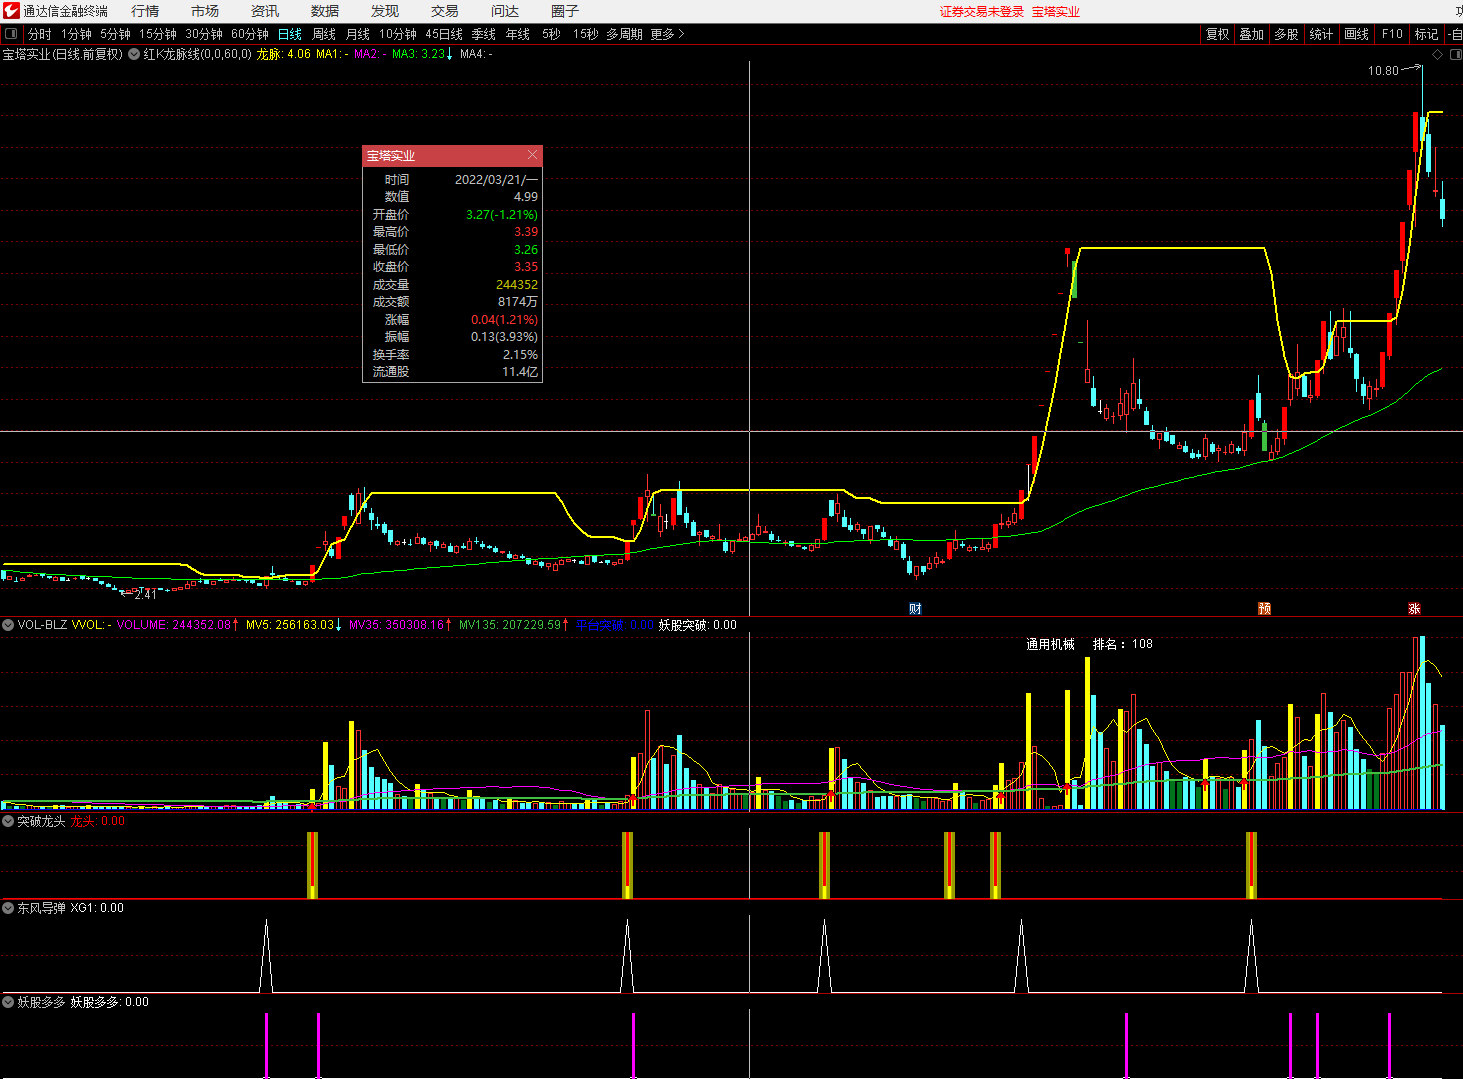Click the 复权 button
This screenshot has height=1079, width=1463.
click(x=1217, y=34)
